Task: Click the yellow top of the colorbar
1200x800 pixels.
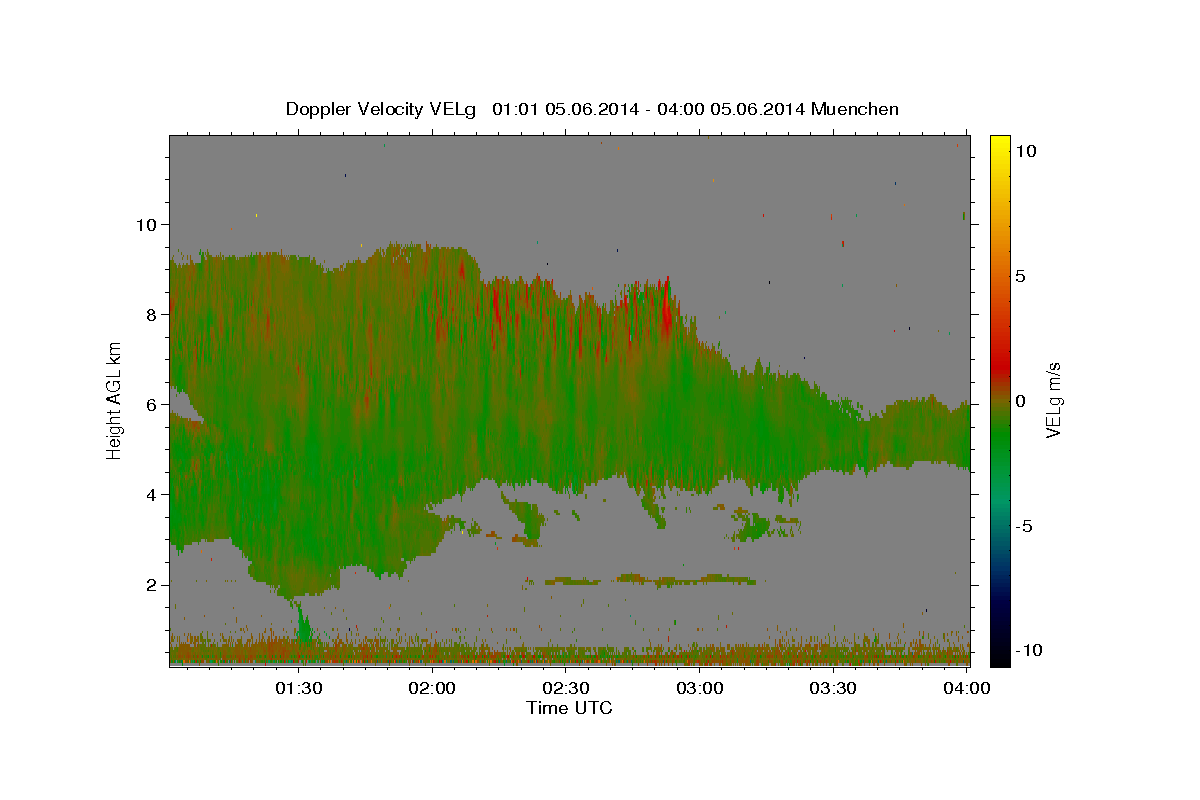Action: tap(999, 145)
